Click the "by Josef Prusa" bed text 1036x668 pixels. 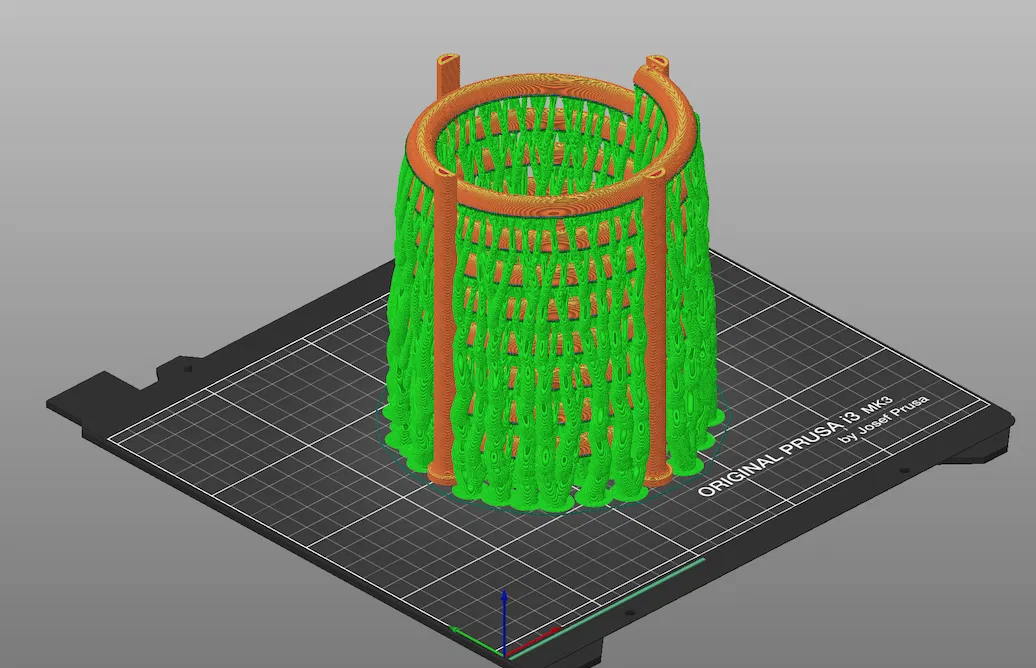884,420
